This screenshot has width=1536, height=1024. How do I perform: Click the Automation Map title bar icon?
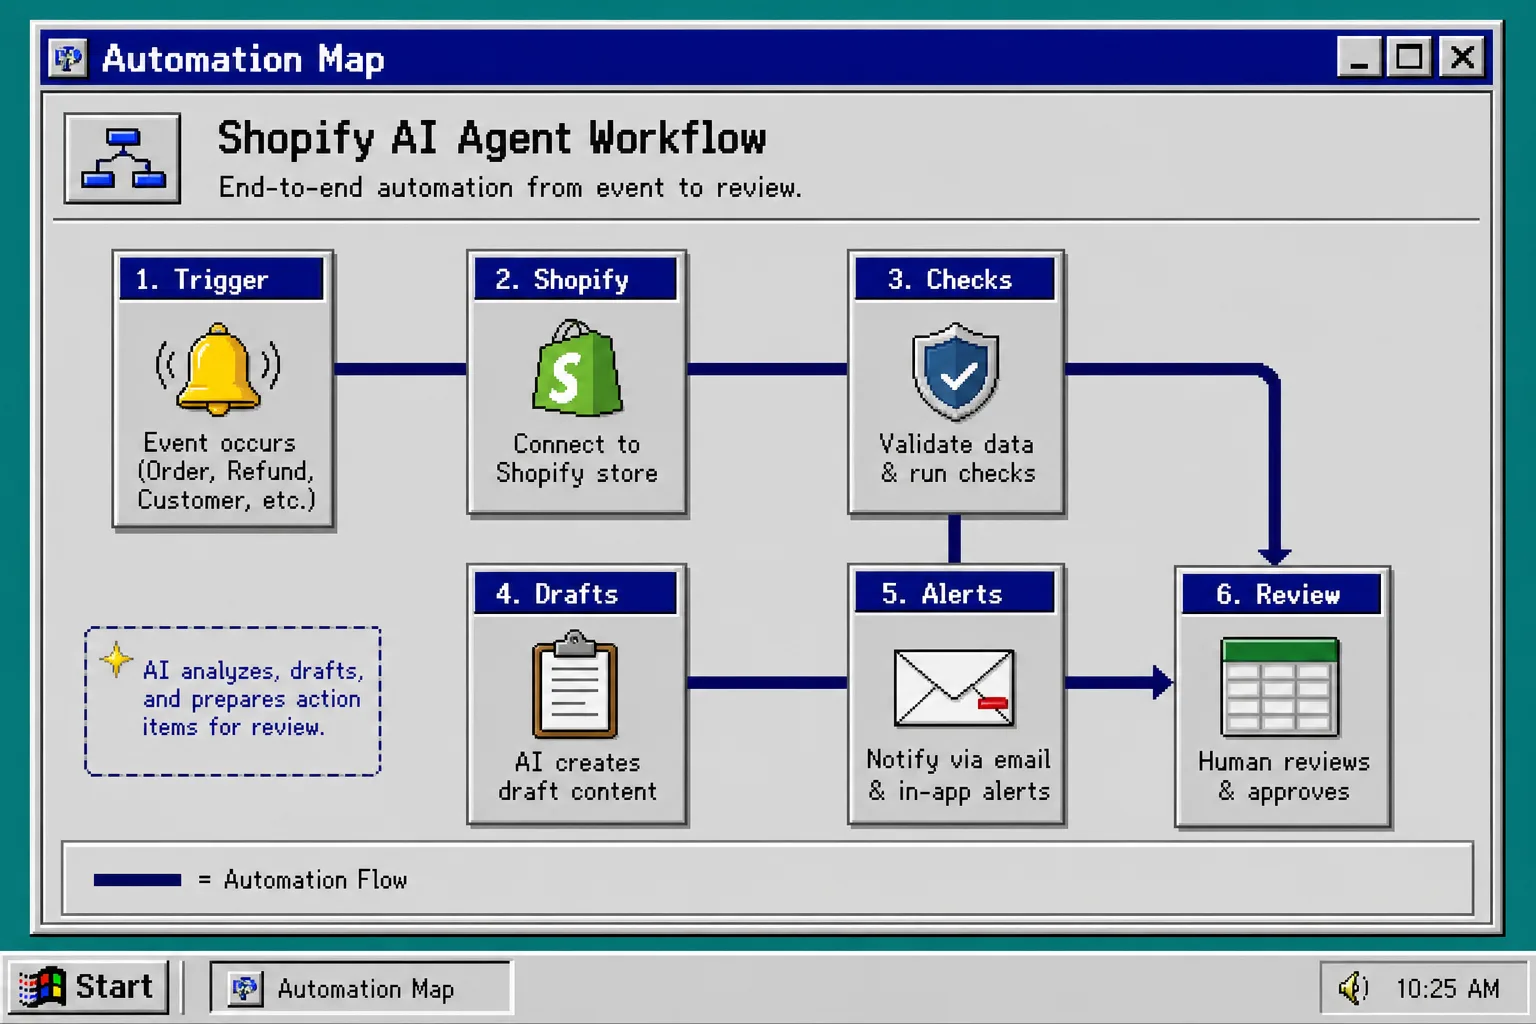pos(68,58)
